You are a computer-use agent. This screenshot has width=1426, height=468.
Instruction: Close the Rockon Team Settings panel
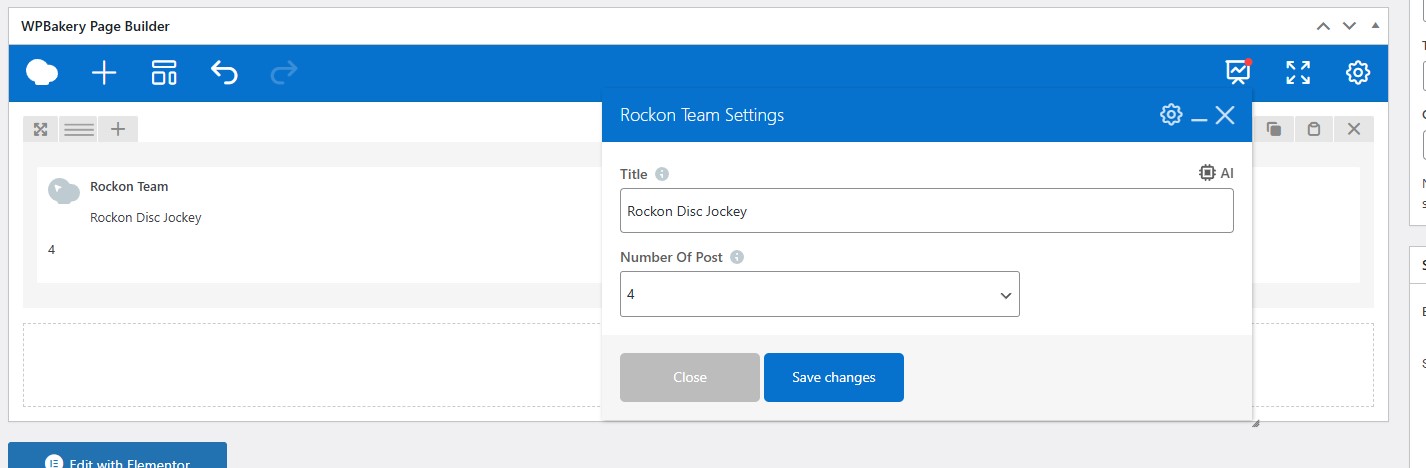(x=1226, y=115)
